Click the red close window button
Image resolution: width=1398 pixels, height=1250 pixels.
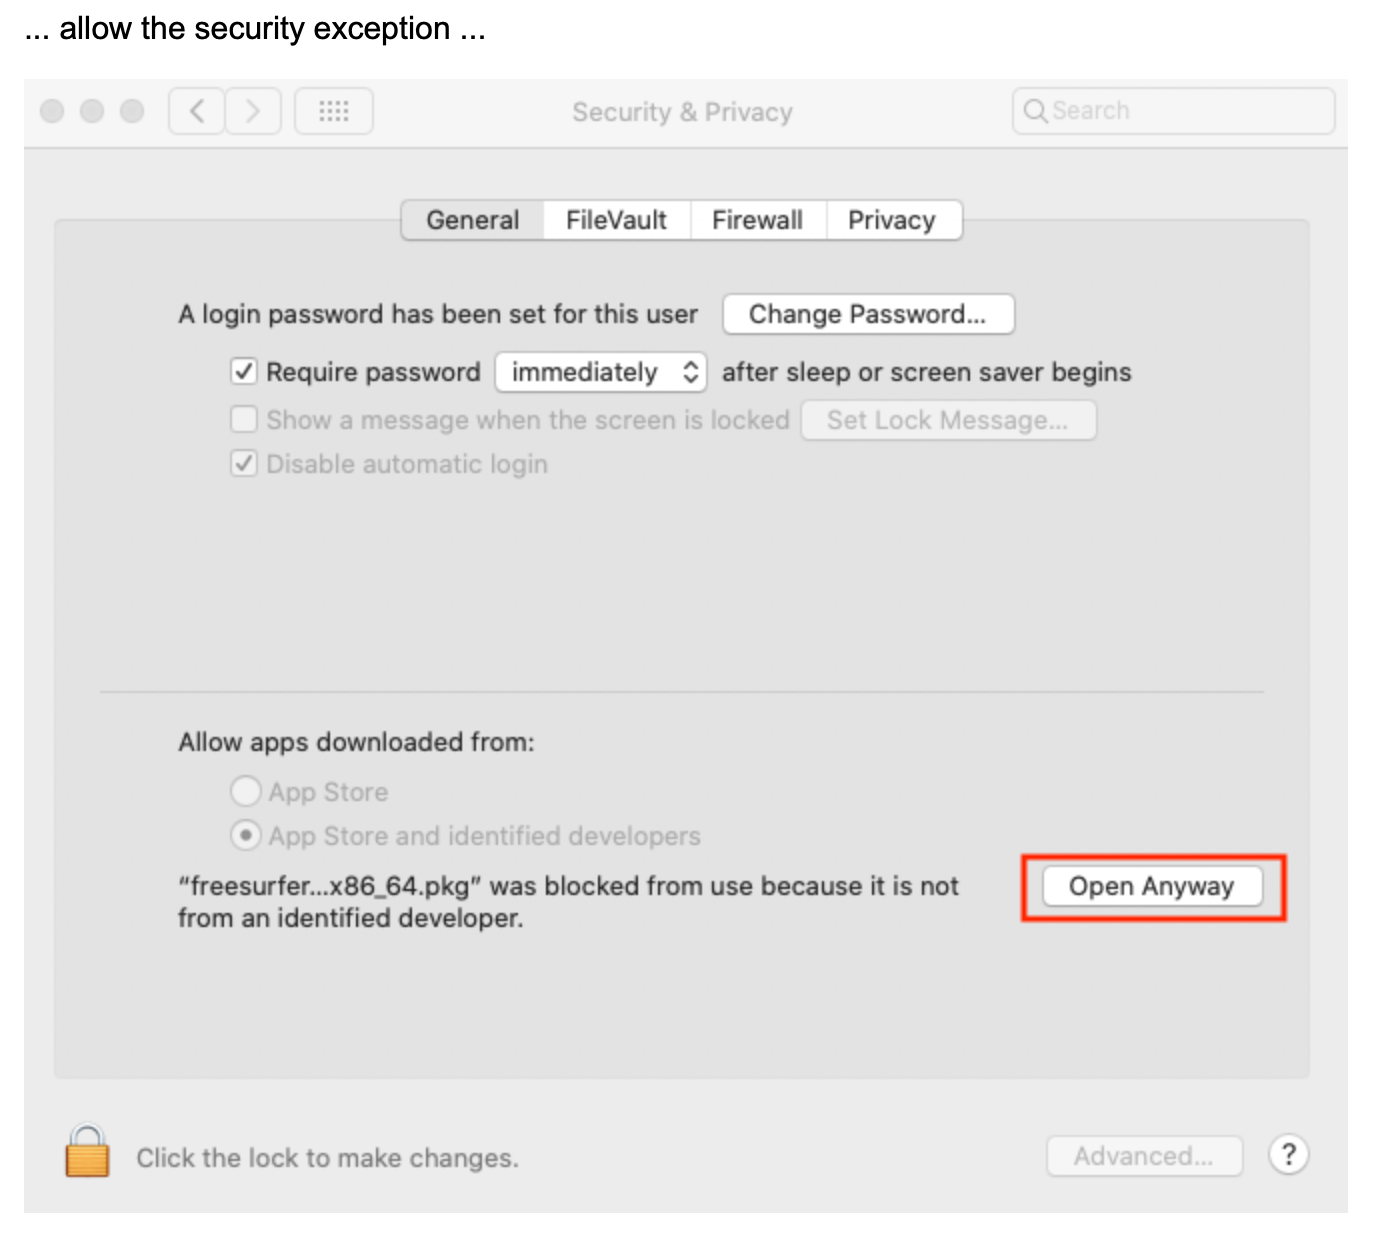point(52,111)
